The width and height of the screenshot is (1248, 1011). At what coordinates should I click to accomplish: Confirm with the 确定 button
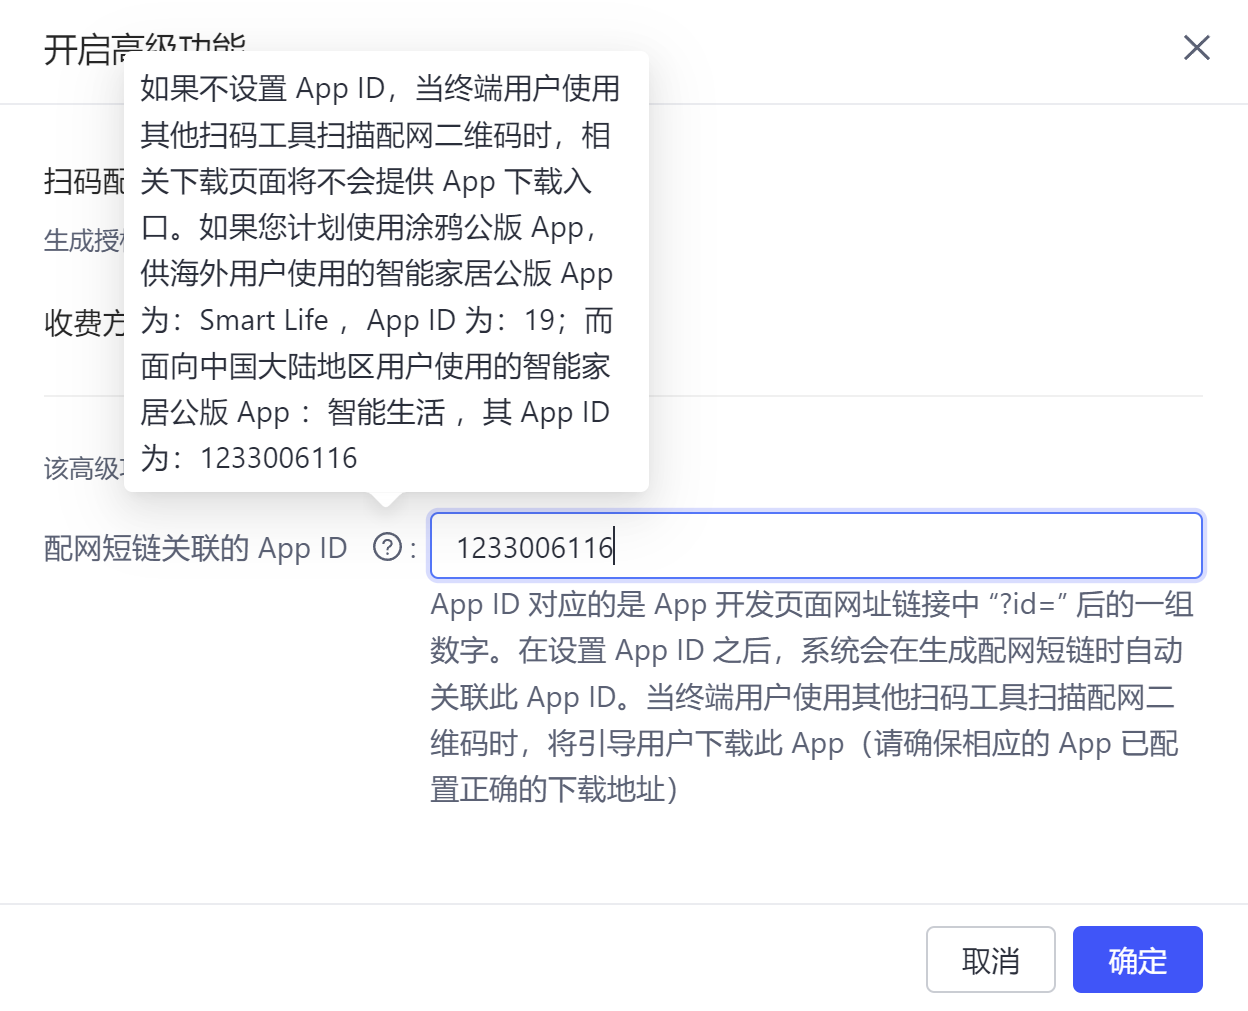1137,960
